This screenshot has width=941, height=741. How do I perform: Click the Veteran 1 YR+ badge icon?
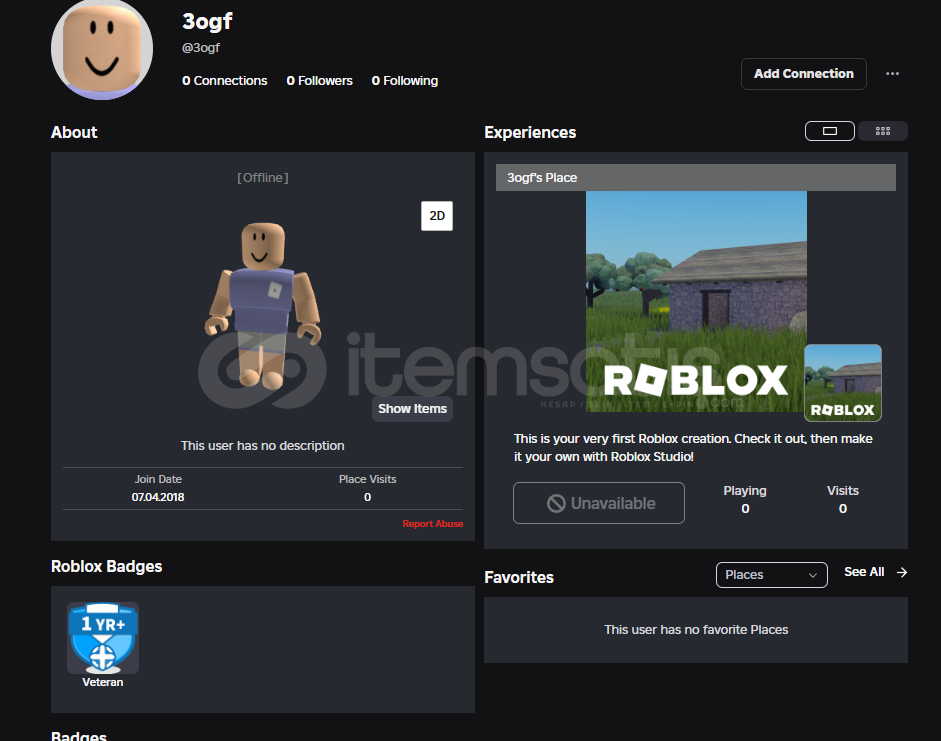tap(103, 638)
